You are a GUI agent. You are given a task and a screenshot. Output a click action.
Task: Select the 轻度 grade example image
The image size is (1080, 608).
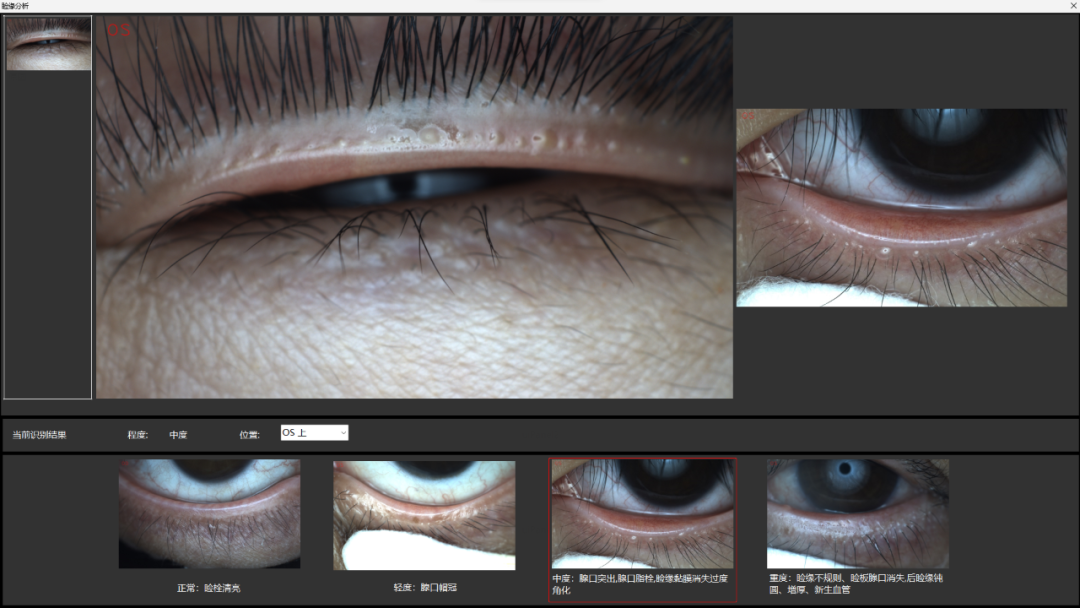tap(422, 513)
